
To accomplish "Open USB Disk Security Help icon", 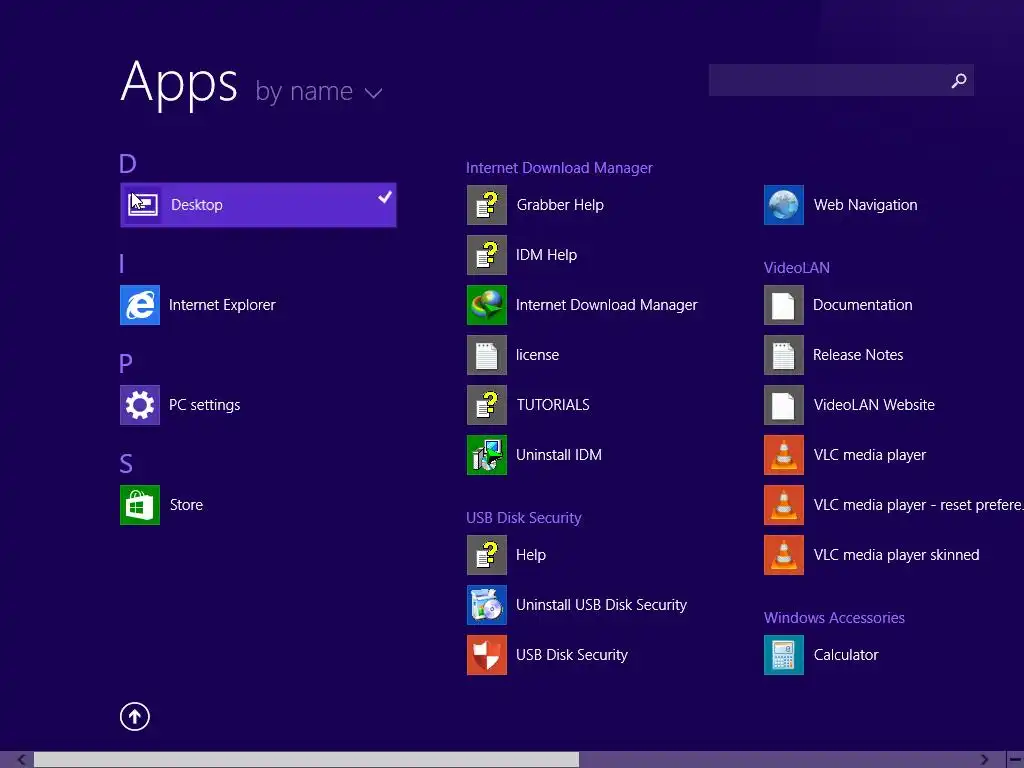I will tap(487, 555).
